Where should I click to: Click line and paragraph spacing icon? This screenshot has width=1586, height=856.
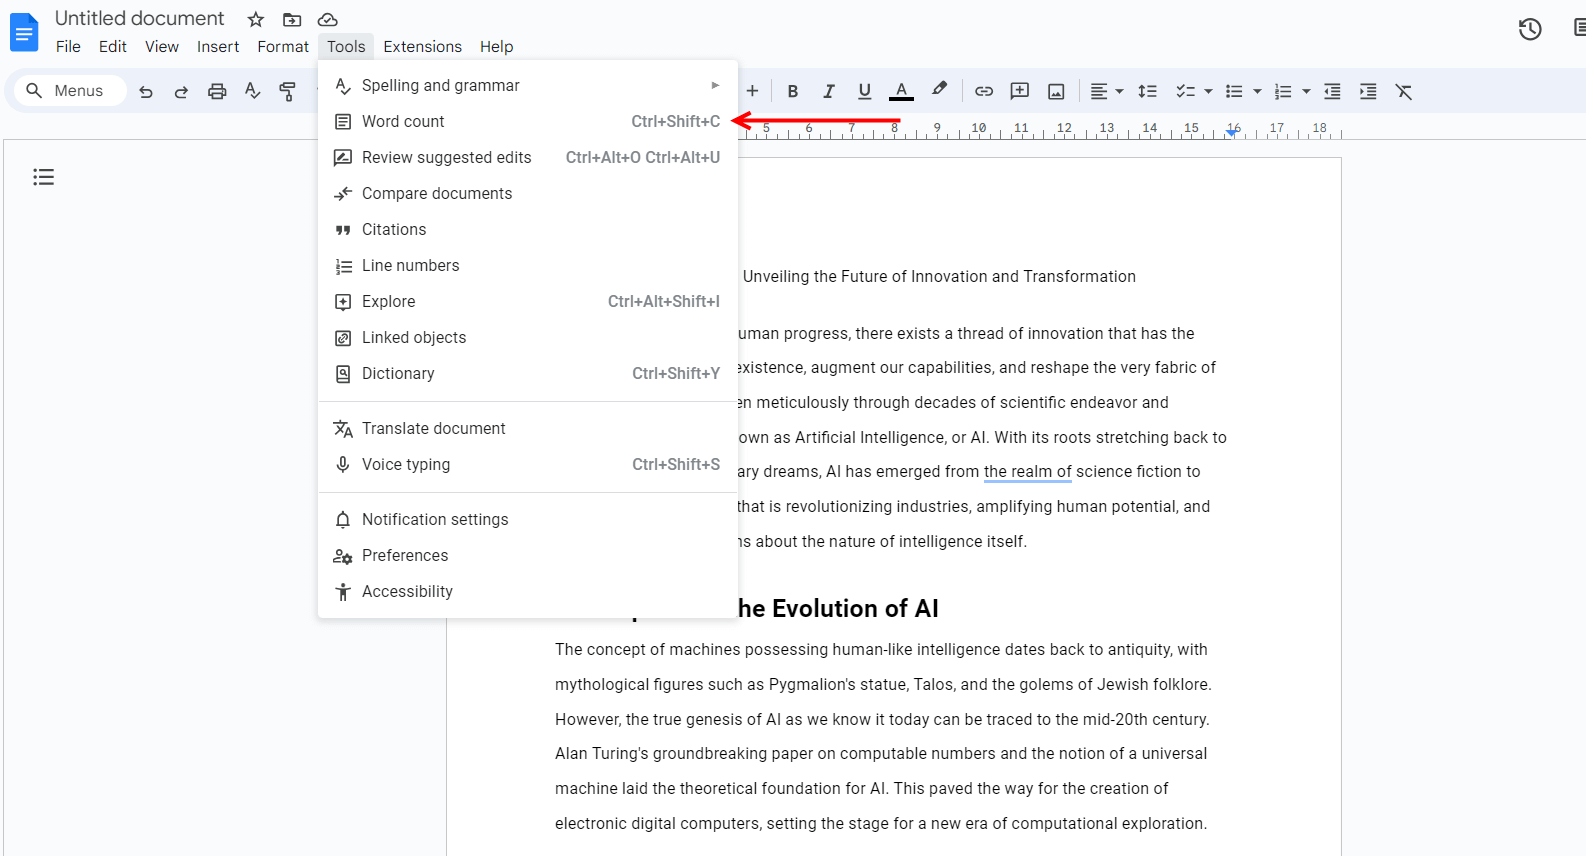click(1148, 91)
